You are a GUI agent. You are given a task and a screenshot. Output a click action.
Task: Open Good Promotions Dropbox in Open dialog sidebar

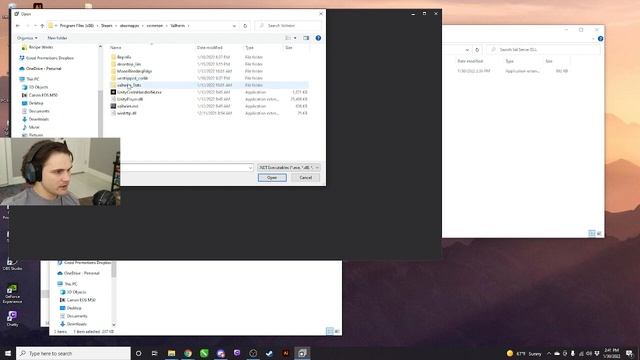[50, 58]
